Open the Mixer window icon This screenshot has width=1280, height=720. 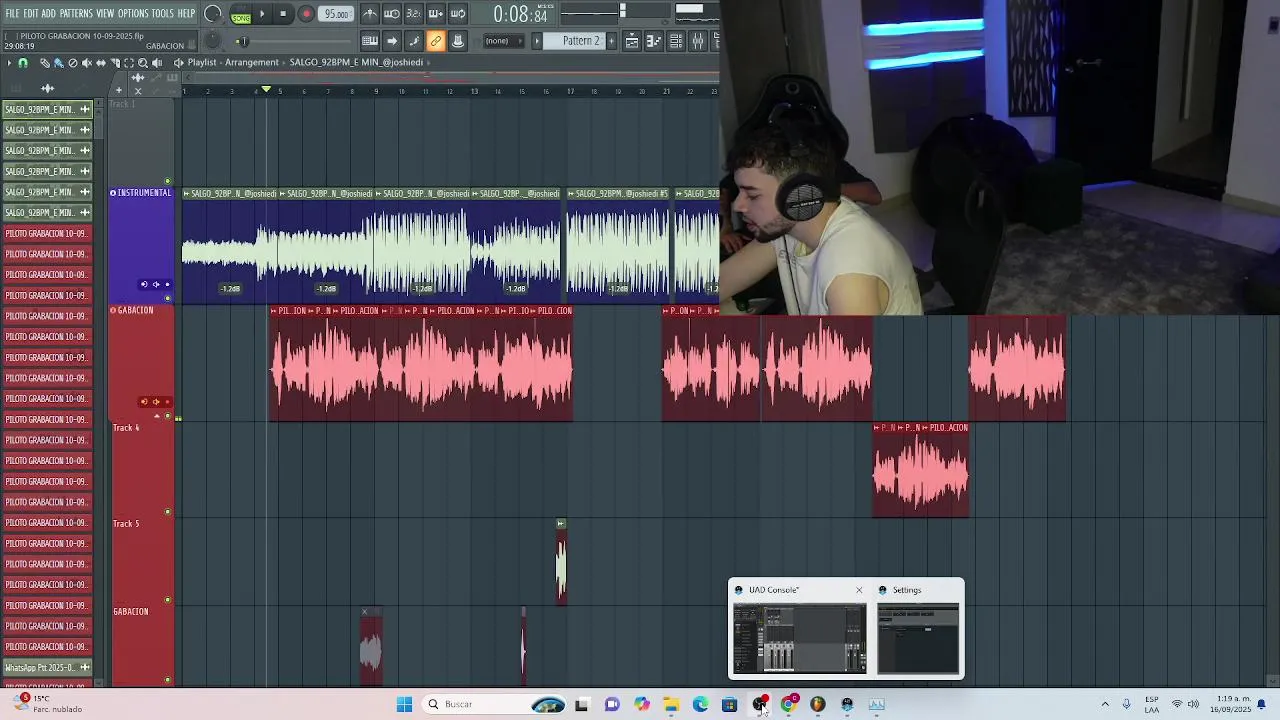(698, 41)
